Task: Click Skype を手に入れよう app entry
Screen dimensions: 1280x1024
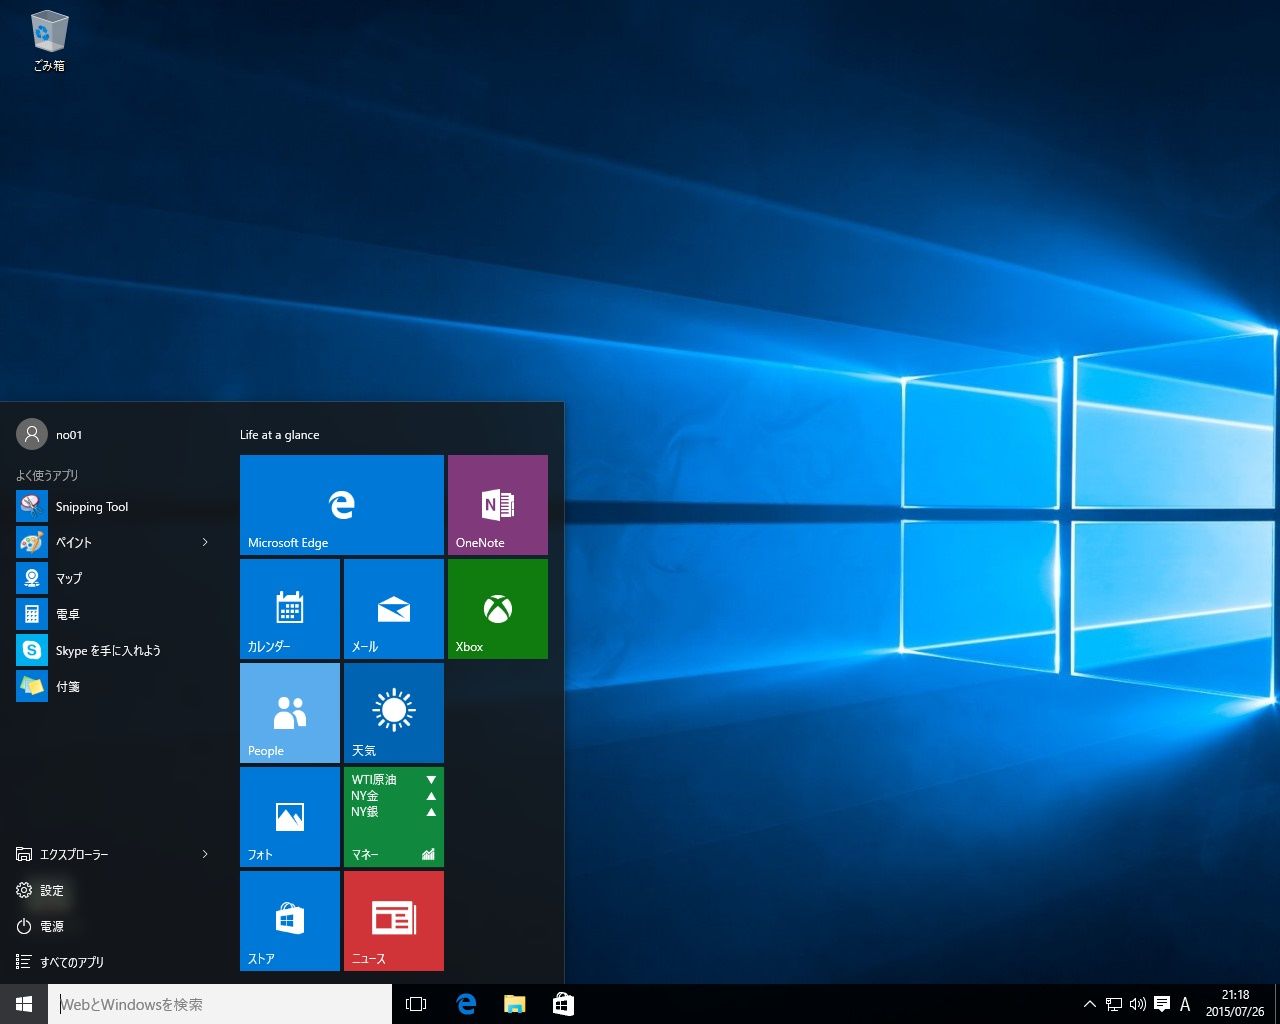Action: [112, 650]
